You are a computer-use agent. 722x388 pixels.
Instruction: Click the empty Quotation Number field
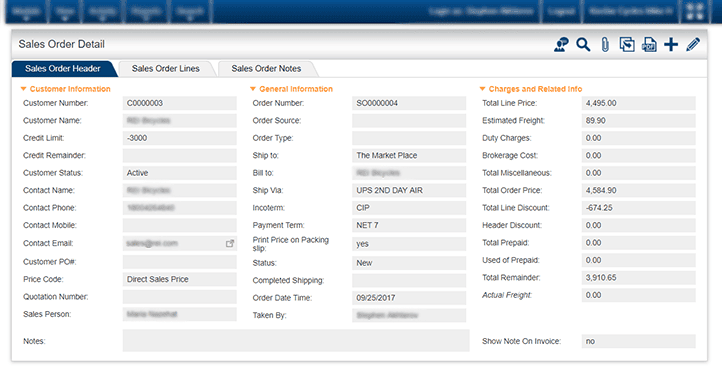tap(180, 297)
